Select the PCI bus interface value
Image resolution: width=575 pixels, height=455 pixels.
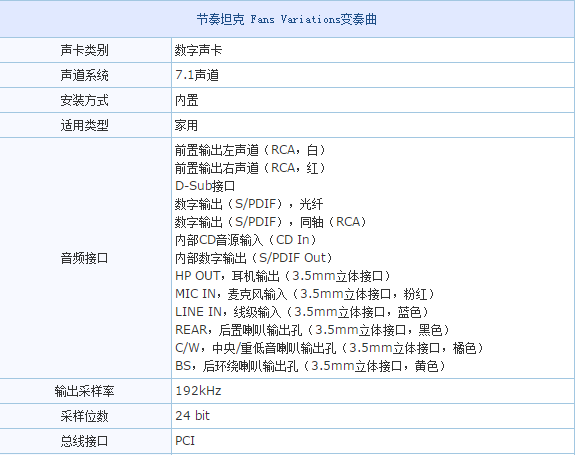[x=185, y=441]
